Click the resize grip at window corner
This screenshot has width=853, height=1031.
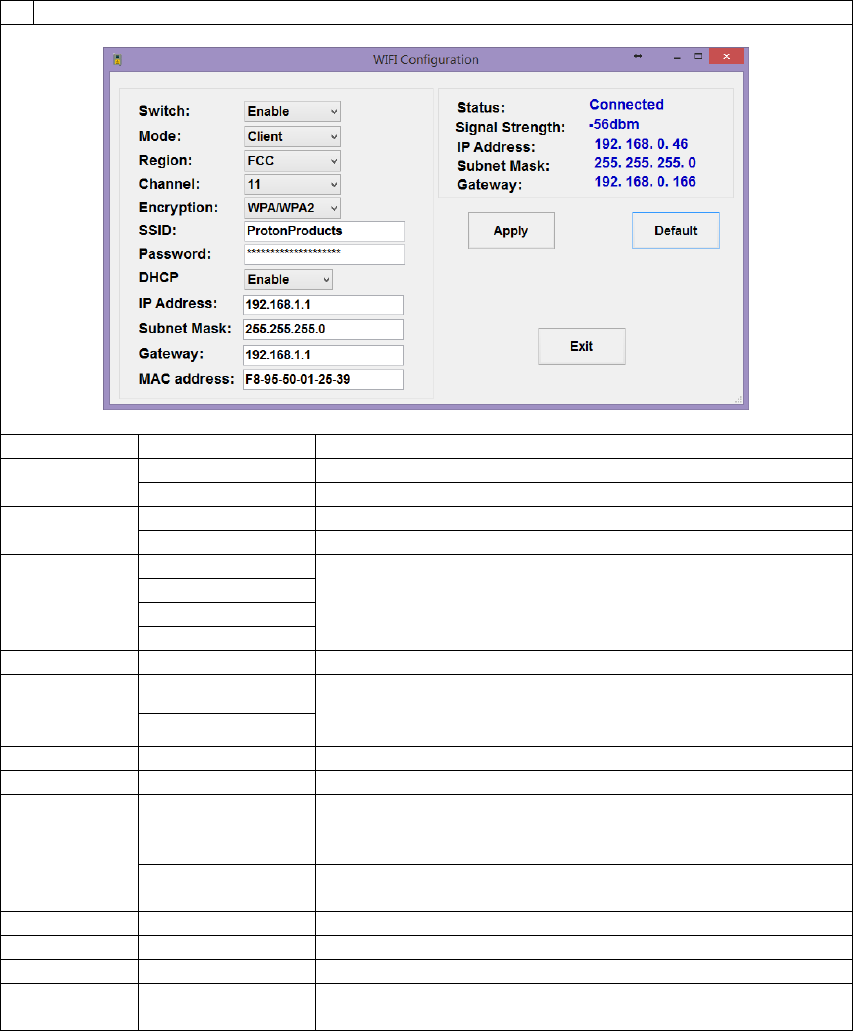pyautogui.click(x=739, y=399)
